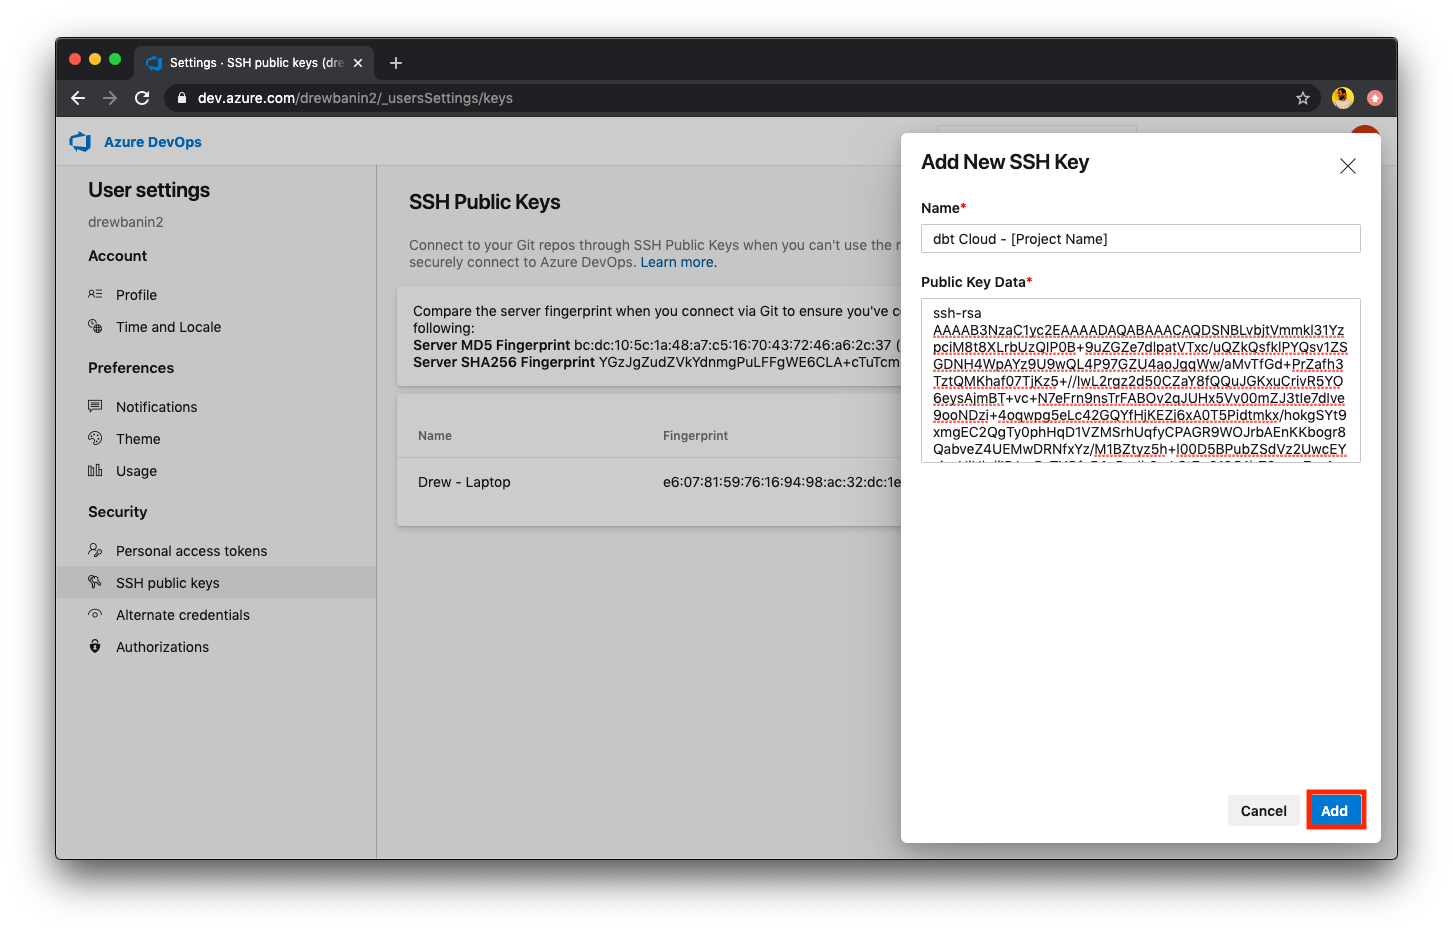Click the Notifications bell icon
Viewport: 1453px width, 933px height.
(x=95, y=406)
